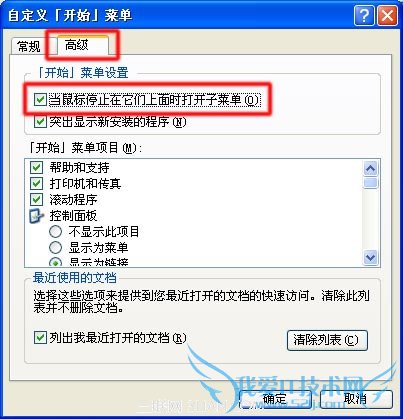403x419 pixels.
Task: Switch to the 常规 tab
Action: [x=29, y=46]
